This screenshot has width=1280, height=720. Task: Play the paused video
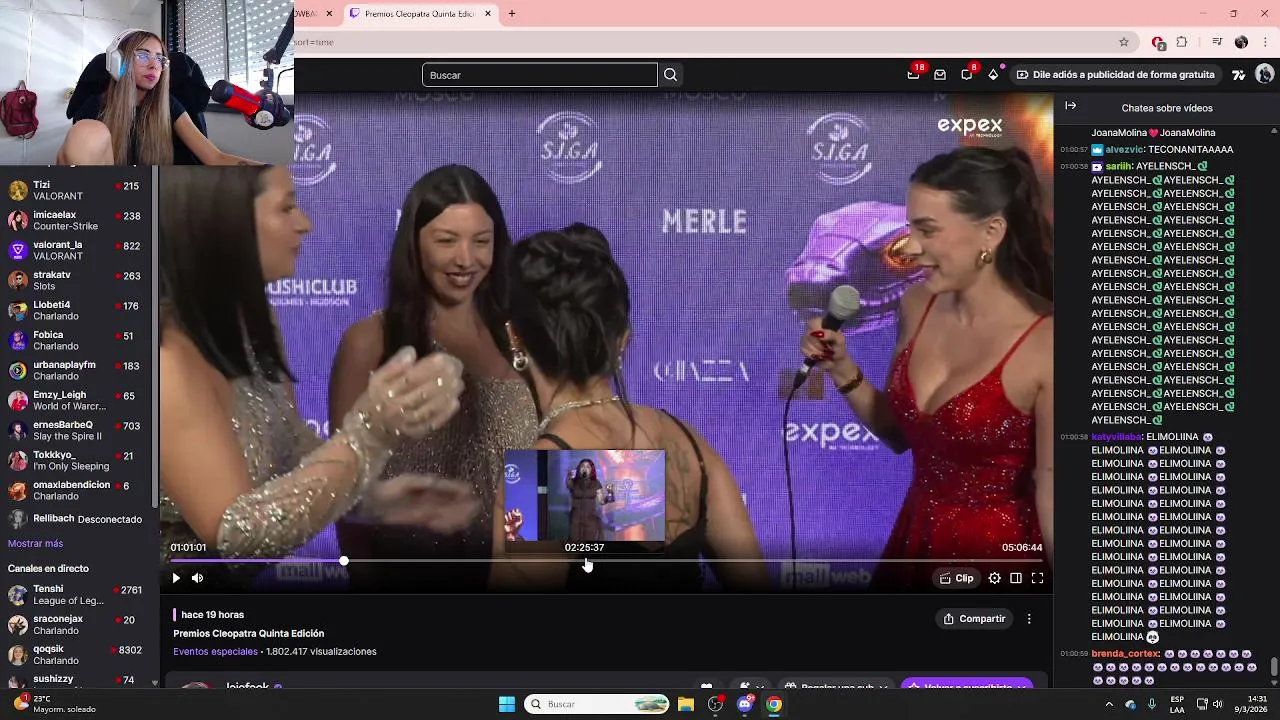click(176, 578)
